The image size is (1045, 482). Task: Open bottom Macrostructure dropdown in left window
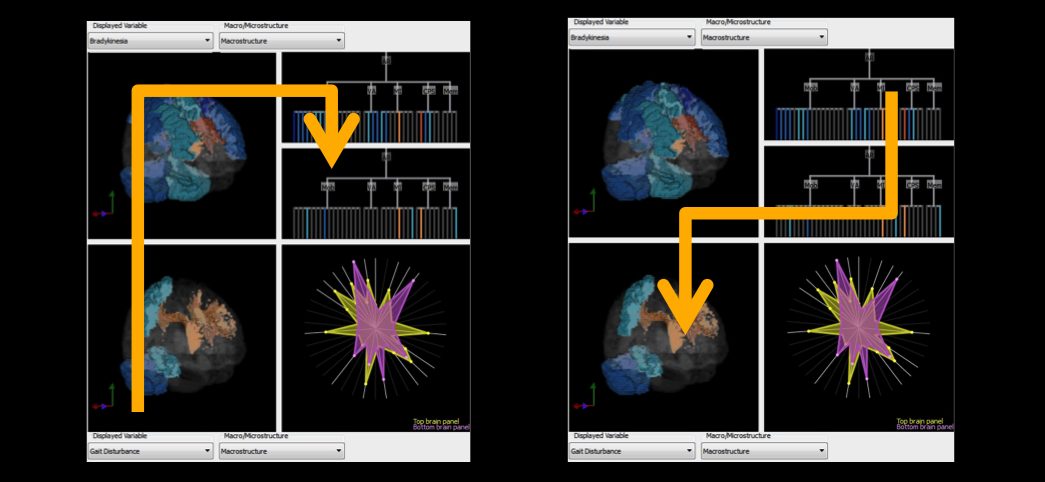pos(281,451)
